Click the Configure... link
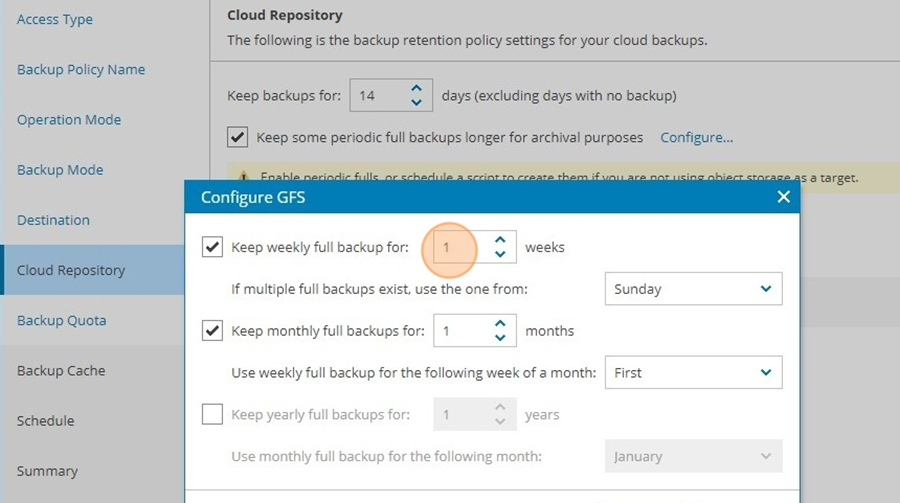The image size is (900, 503). 696,138
